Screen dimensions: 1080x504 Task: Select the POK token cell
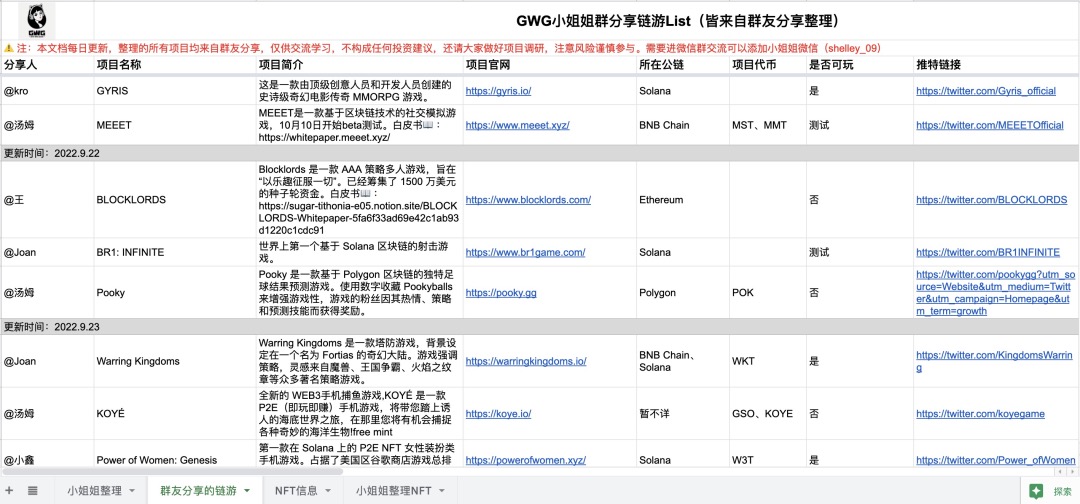click(767, 293)
